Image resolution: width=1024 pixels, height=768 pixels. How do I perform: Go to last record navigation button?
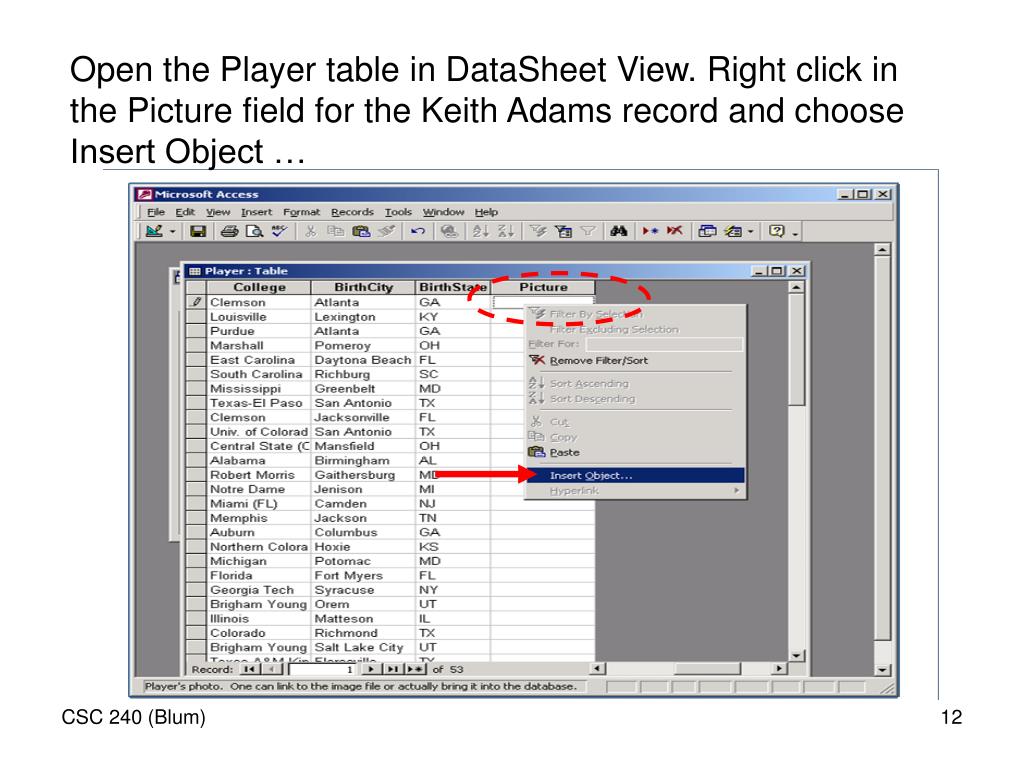[392, 669]
